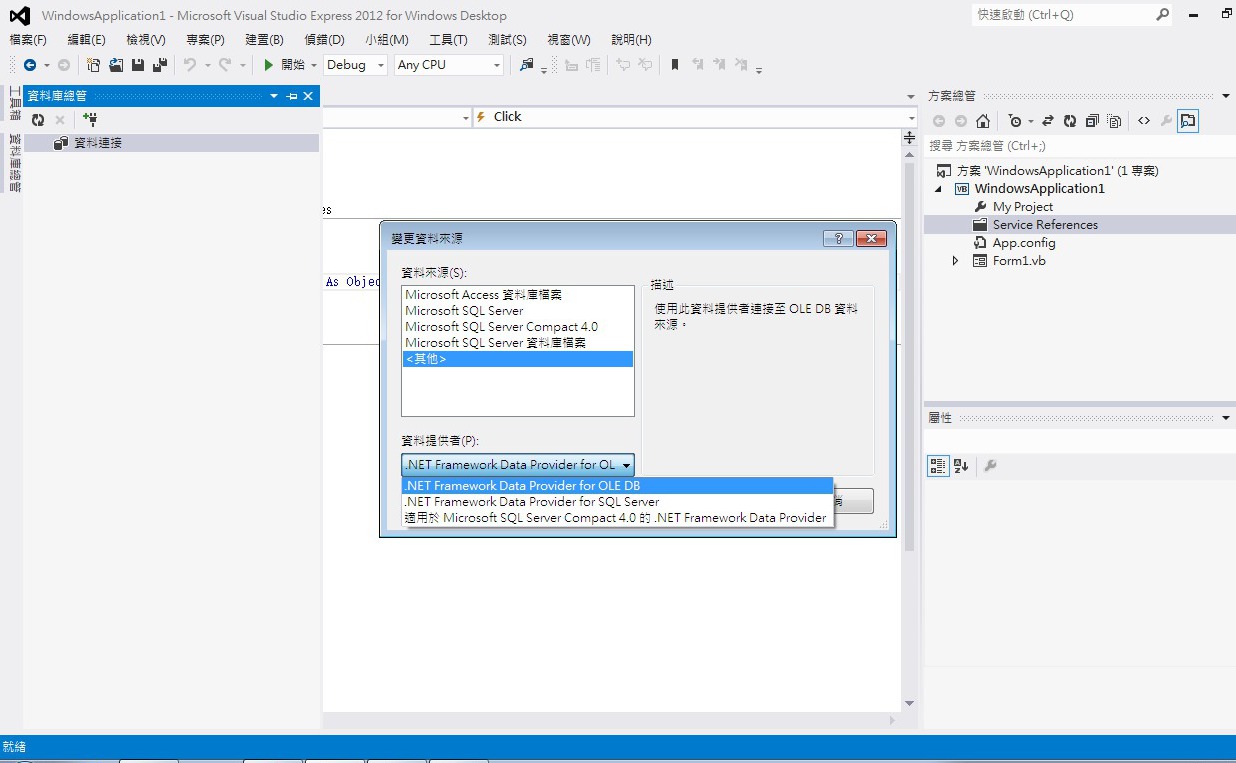Click the single-disk Save icon in toolbar
The image size is (1236, 763).
138,65
